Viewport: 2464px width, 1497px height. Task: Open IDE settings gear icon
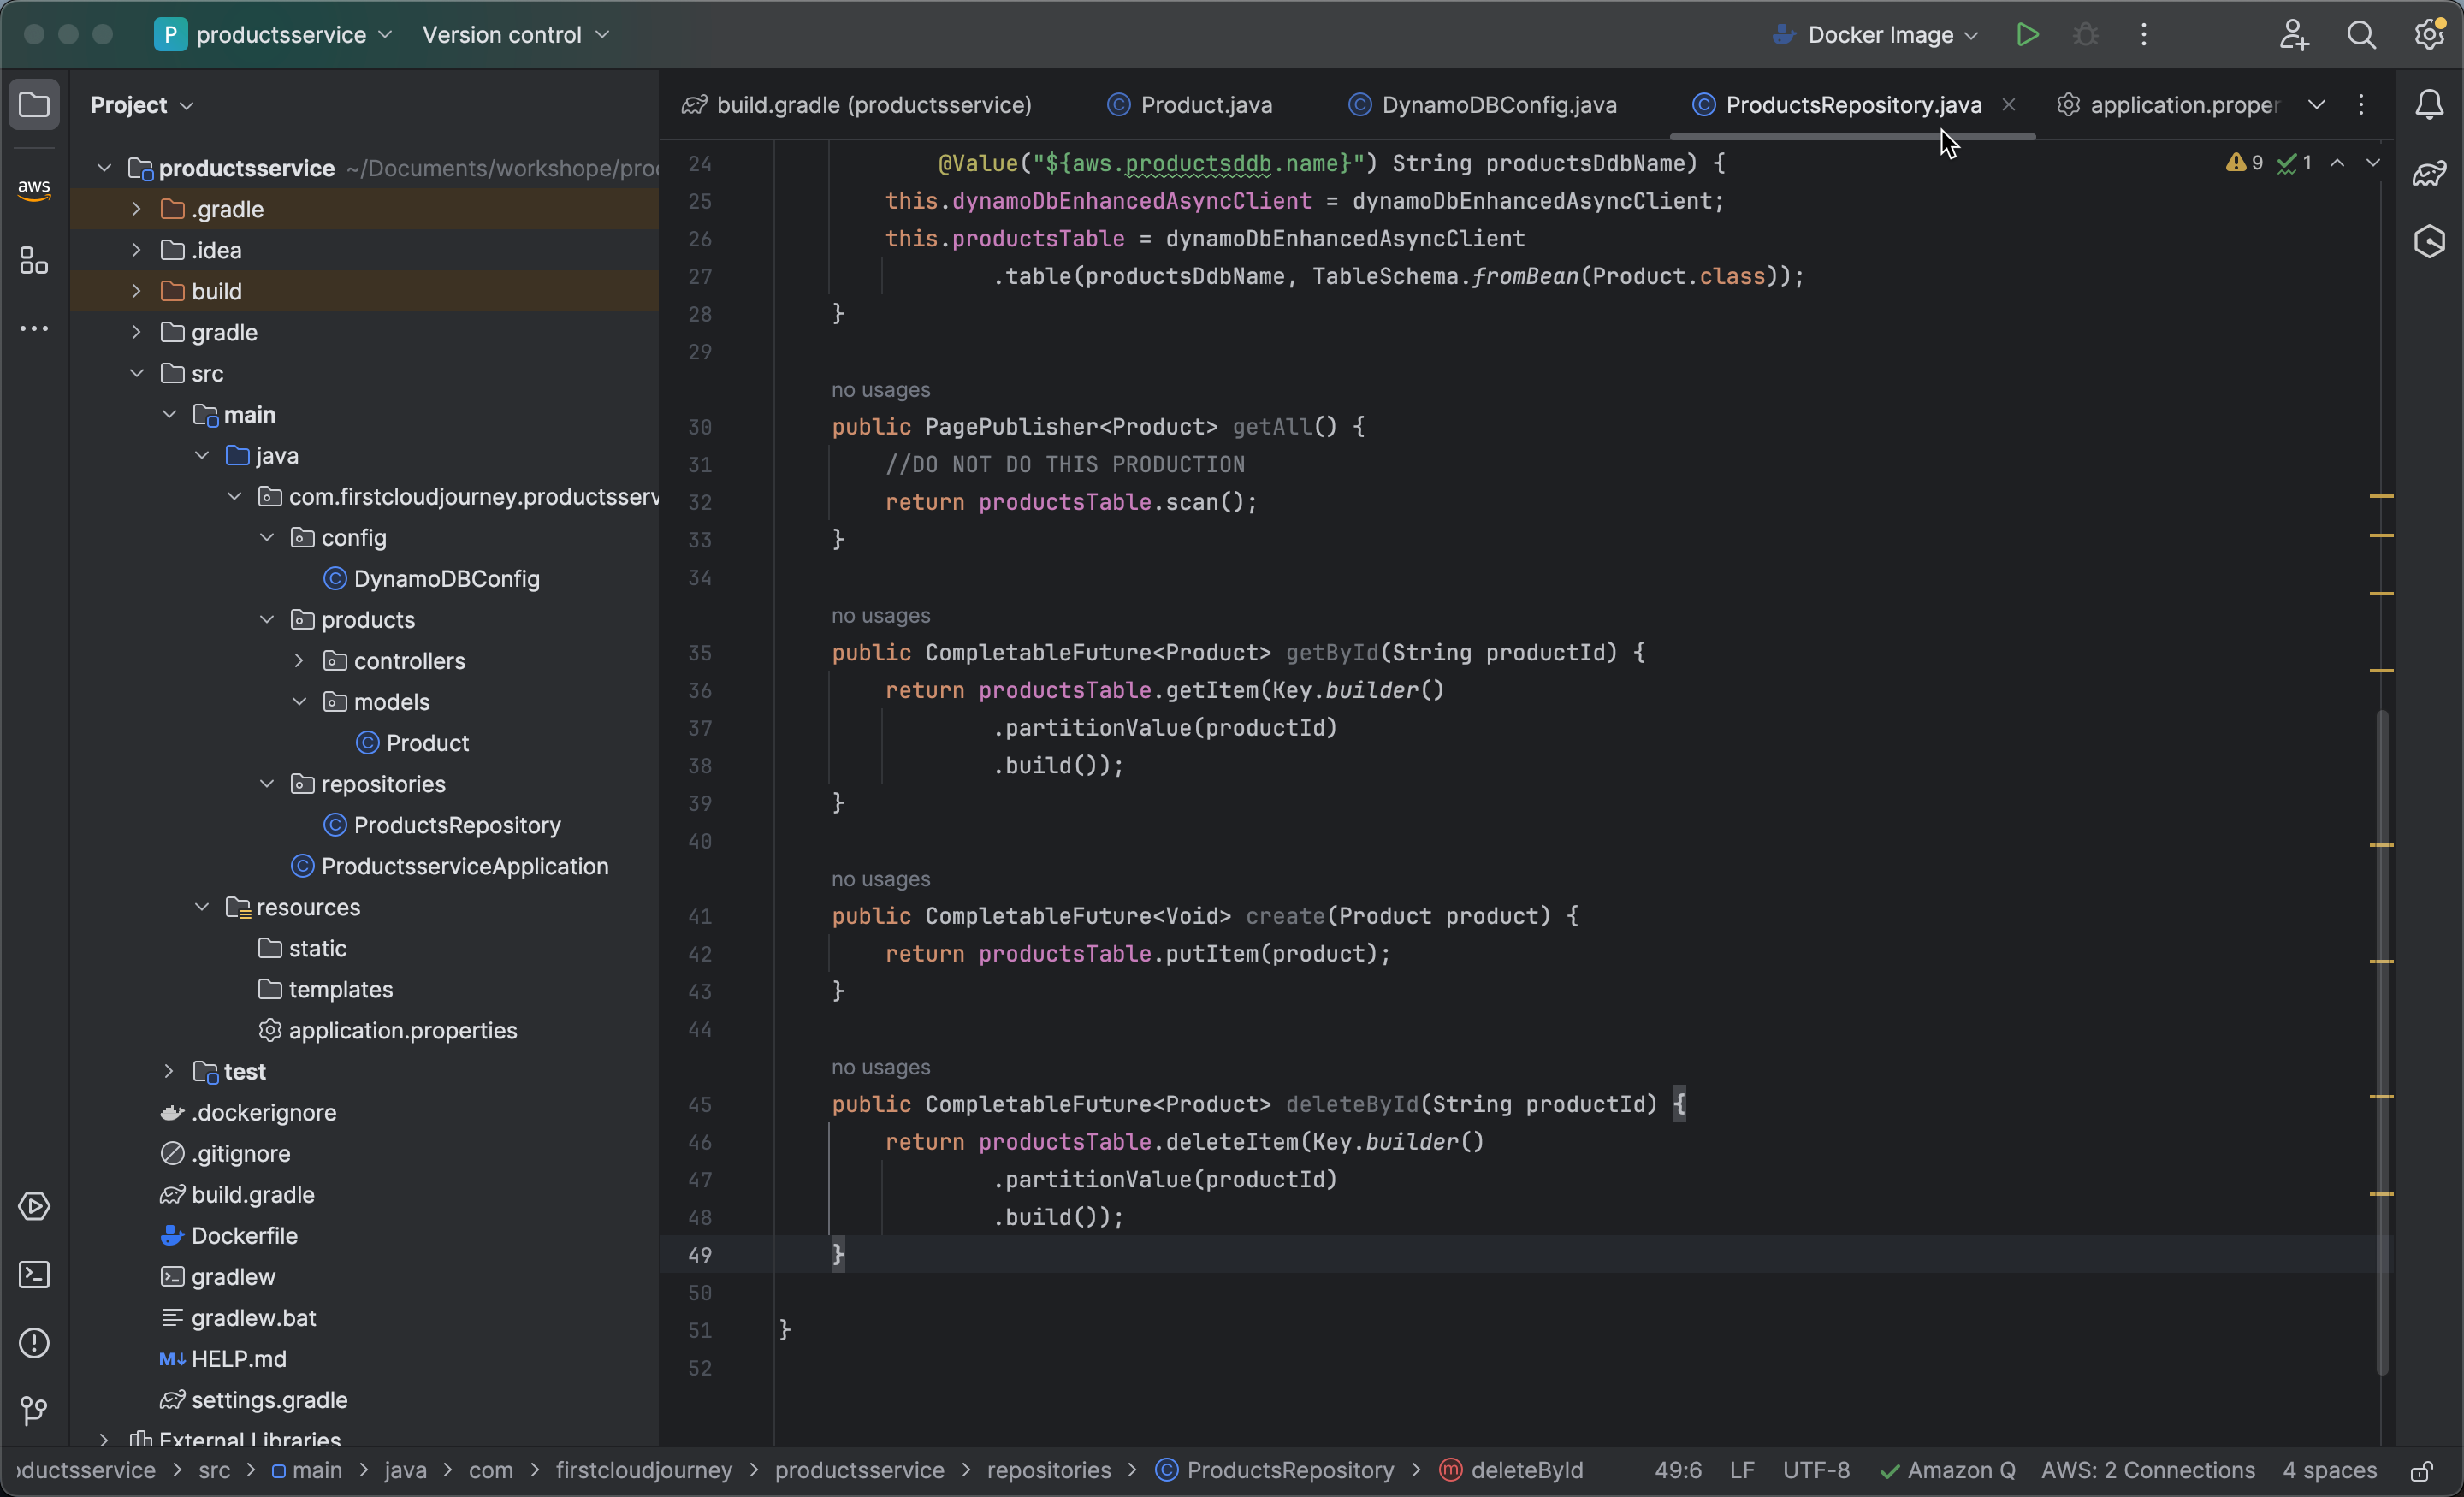[2430, 35]
